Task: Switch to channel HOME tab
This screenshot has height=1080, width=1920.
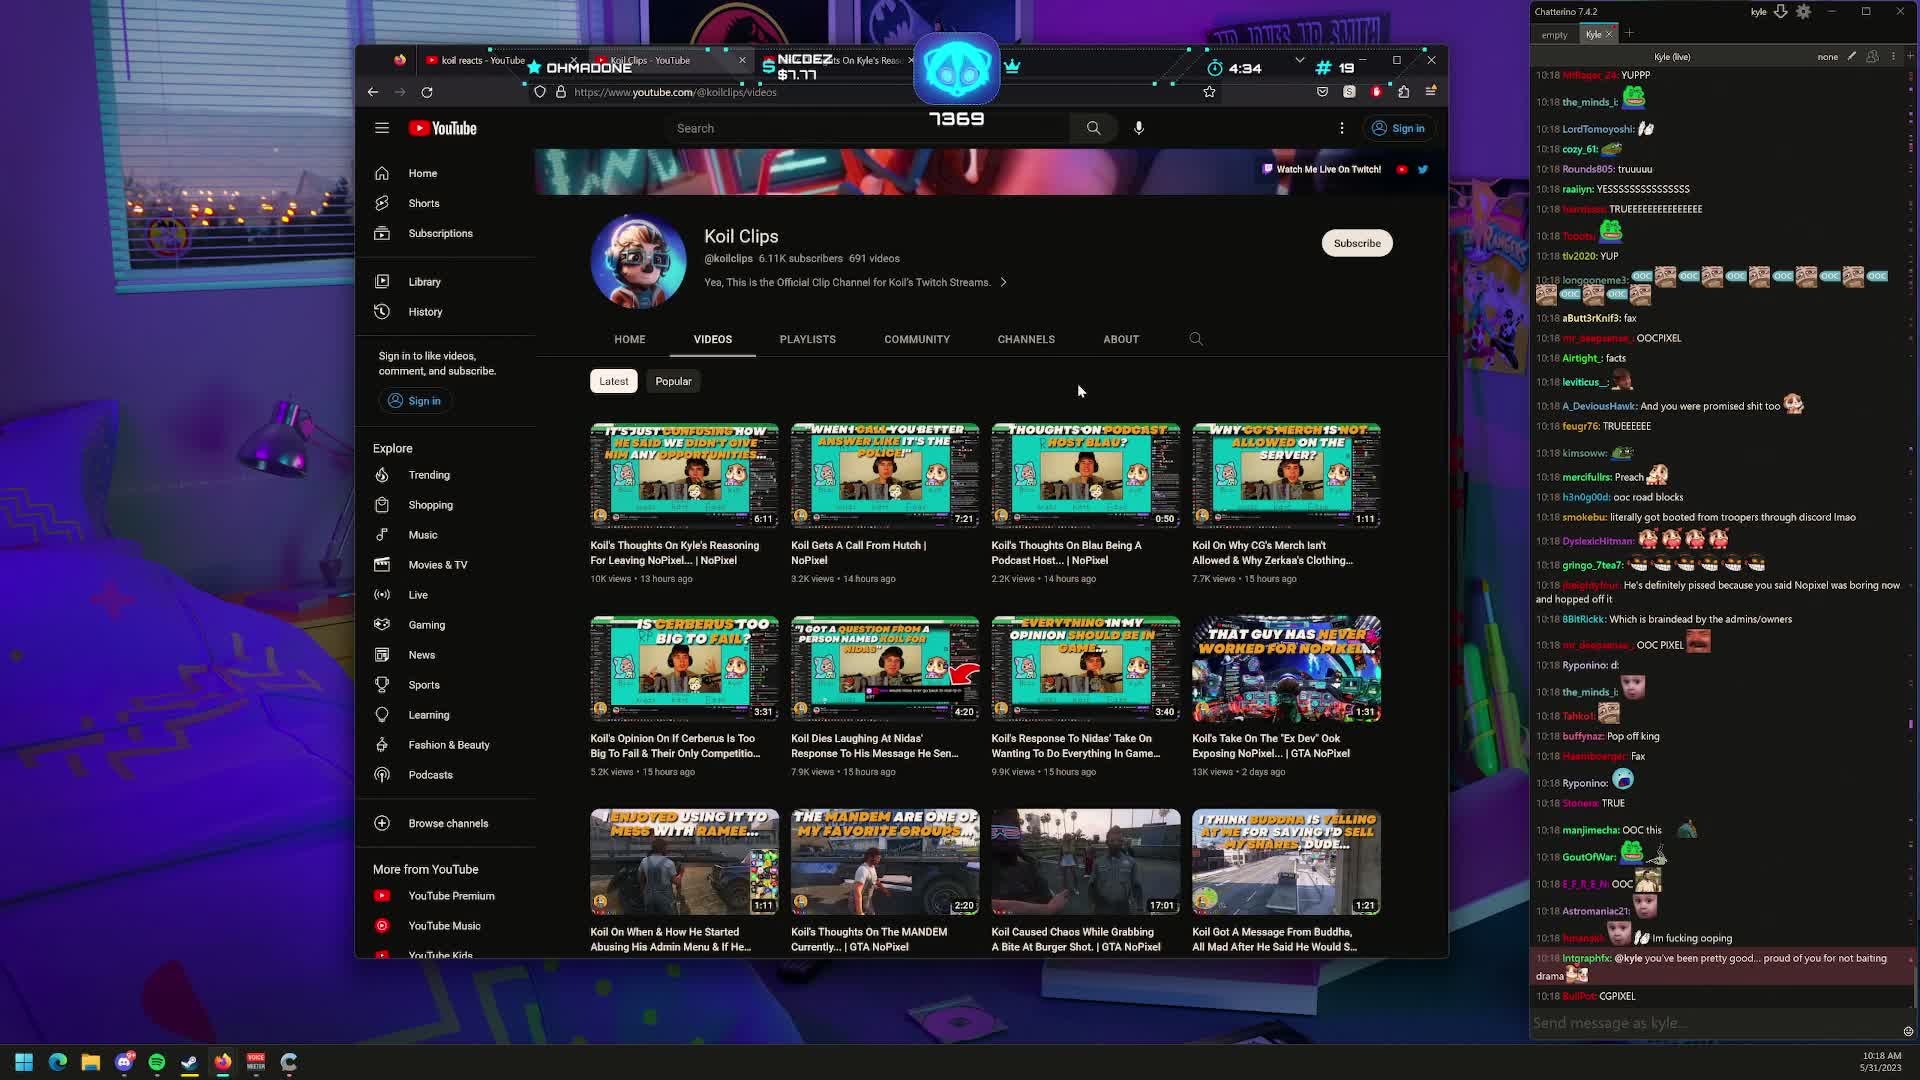Action: tap(630, 339)
